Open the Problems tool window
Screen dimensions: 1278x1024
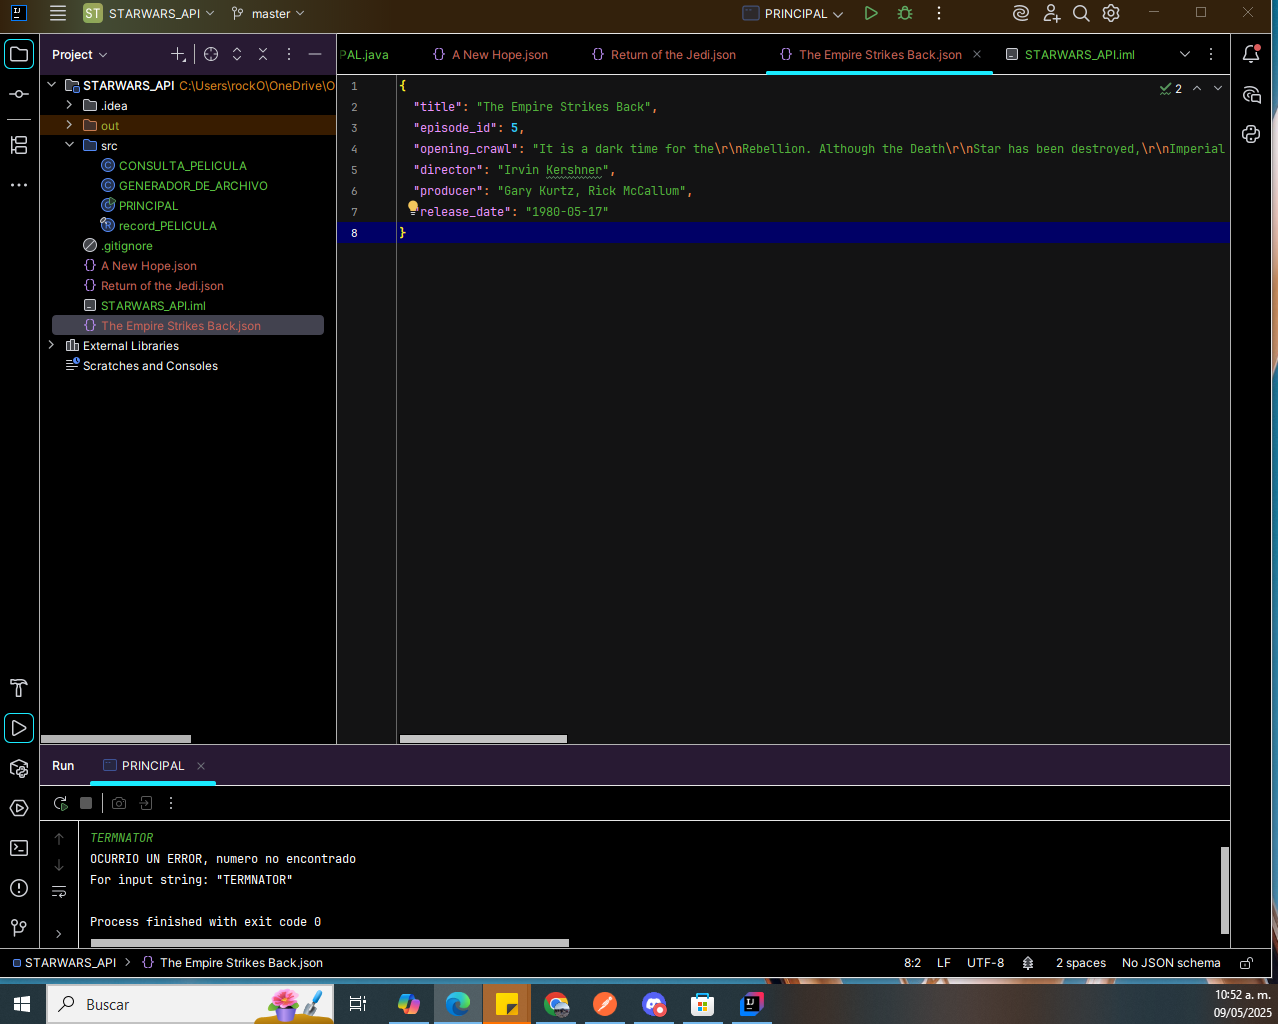coord(19,888)
